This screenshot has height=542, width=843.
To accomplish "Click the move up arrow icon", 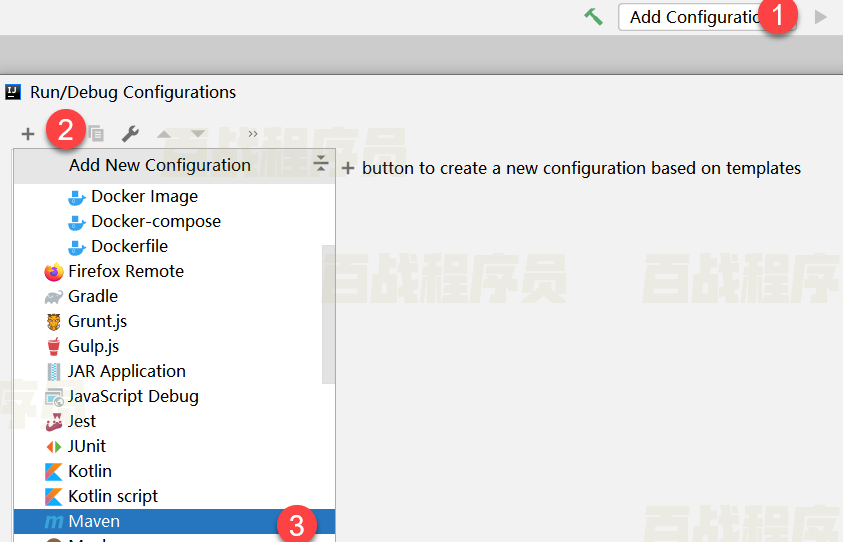I will 164,133.
